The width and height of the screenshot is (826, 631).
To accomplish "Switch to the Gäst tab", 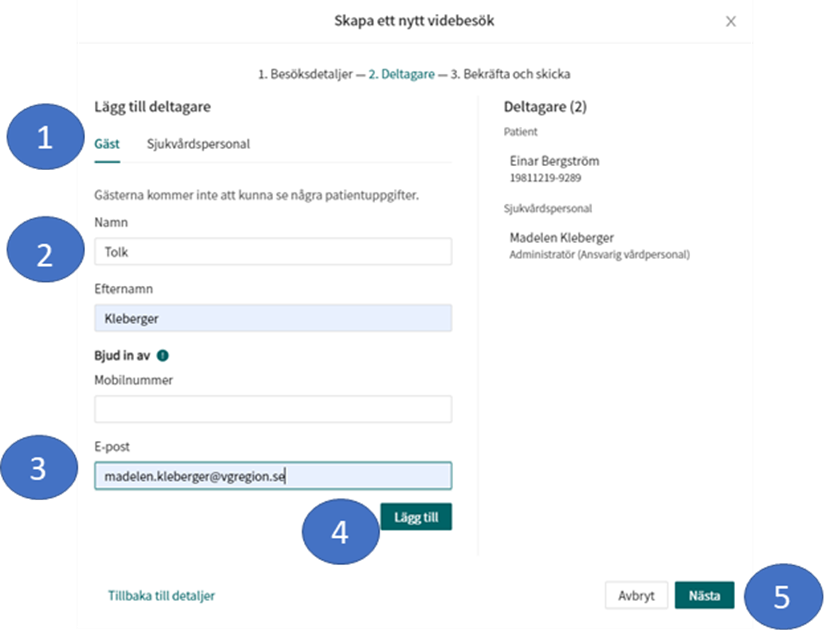I will 106,144.
